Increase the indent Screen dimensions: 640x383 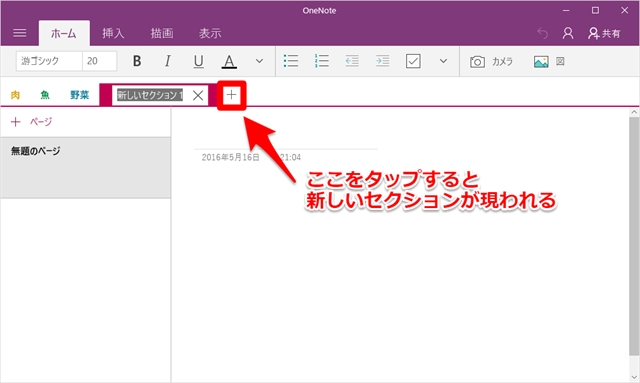(x=382, y=61)
